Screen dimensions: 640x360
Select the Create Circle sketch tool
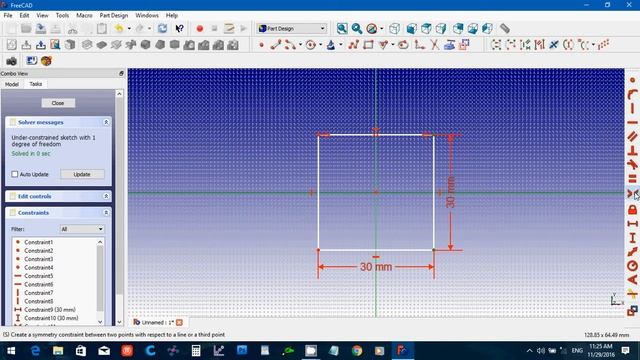(311, 45)
